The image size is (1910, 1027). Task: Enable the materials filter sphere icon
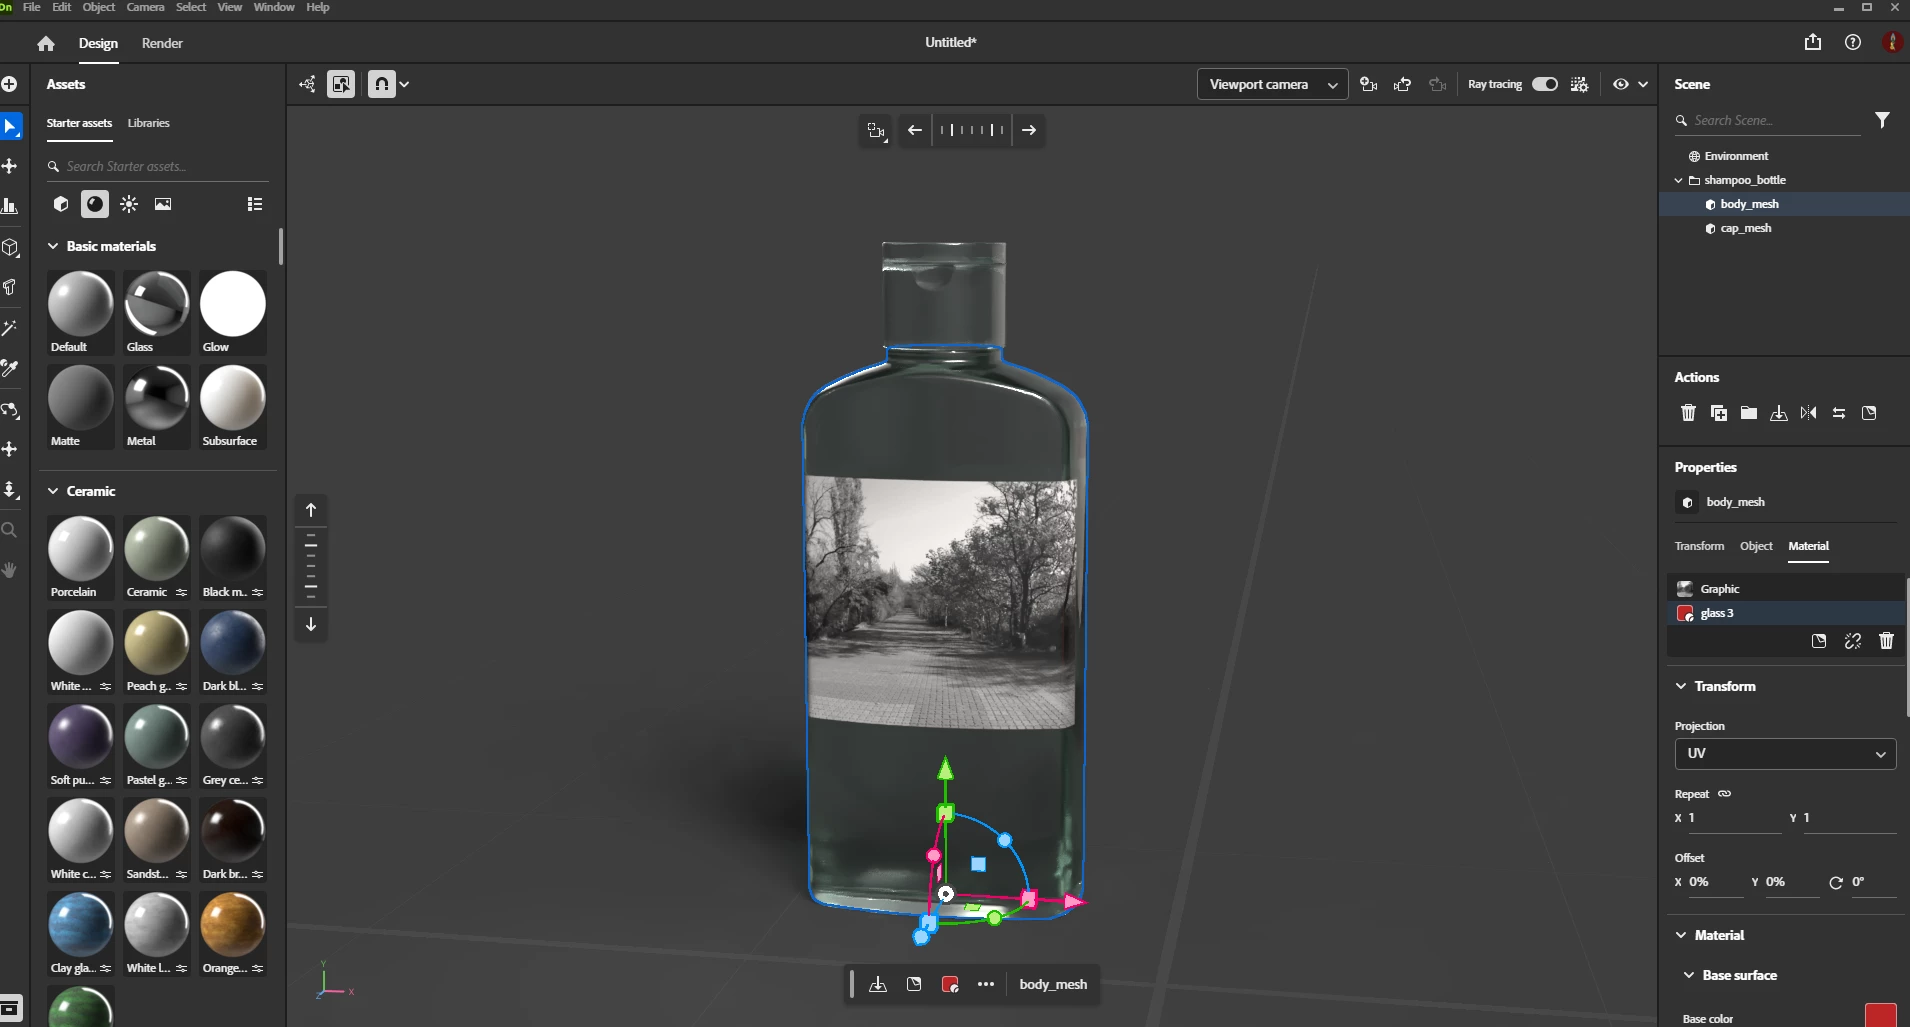click(x=95, y=204)
